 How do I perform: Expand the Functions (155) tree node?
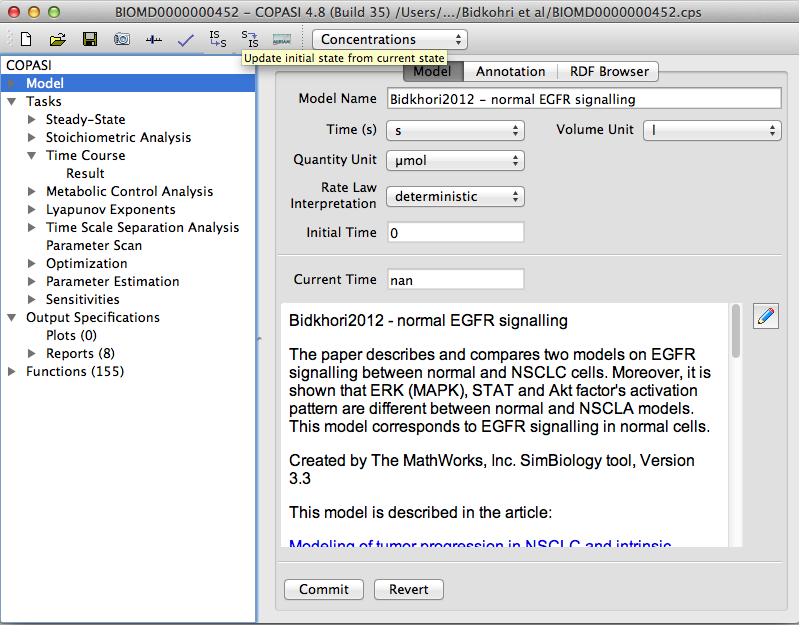[12, 372]
